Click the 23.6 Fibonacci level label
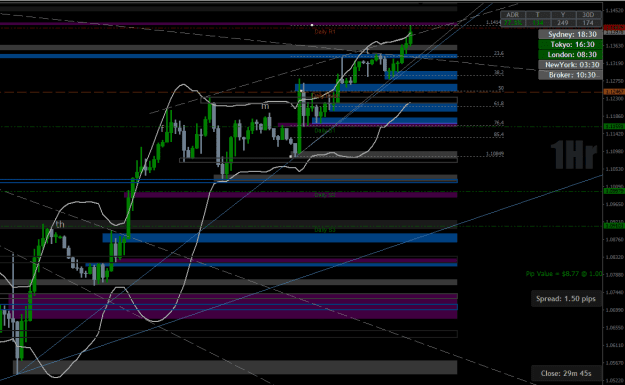Viewport: 625px width, 385px height. click(x=499, y=53)
